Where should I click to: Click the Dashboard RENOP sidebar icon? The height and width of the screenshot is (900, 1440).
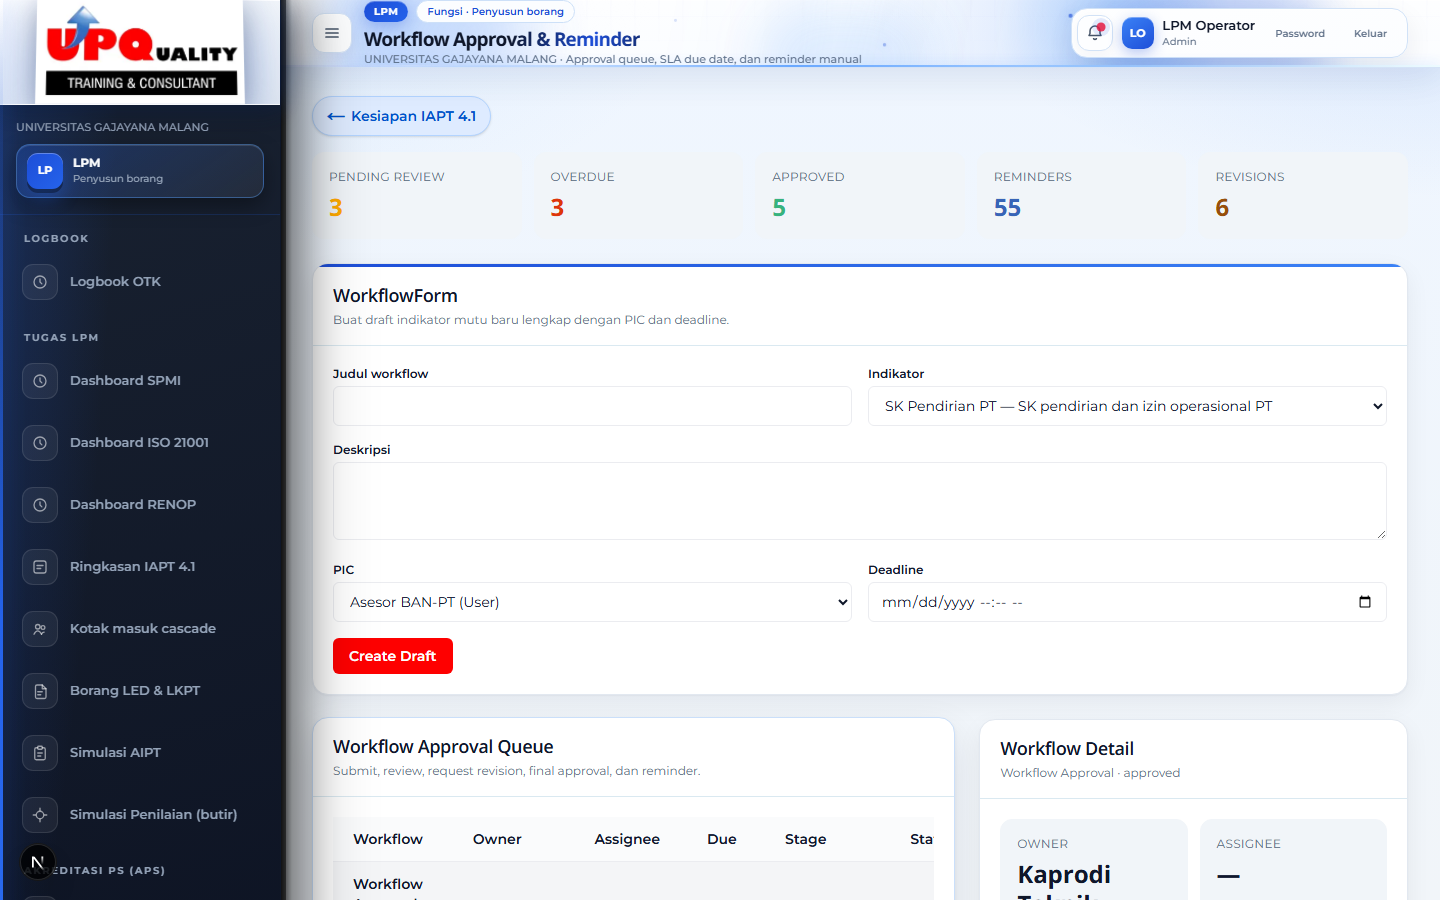[40, 505]
